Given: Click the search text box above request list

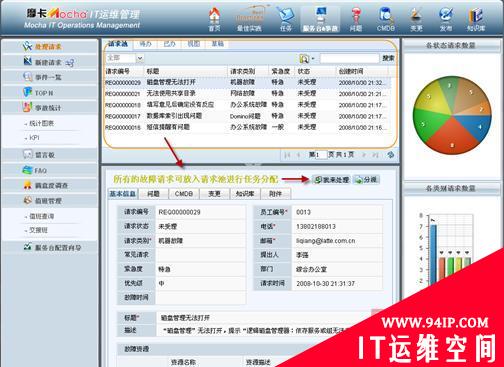Looking at the screenshot, I should [x=349, y=59].
